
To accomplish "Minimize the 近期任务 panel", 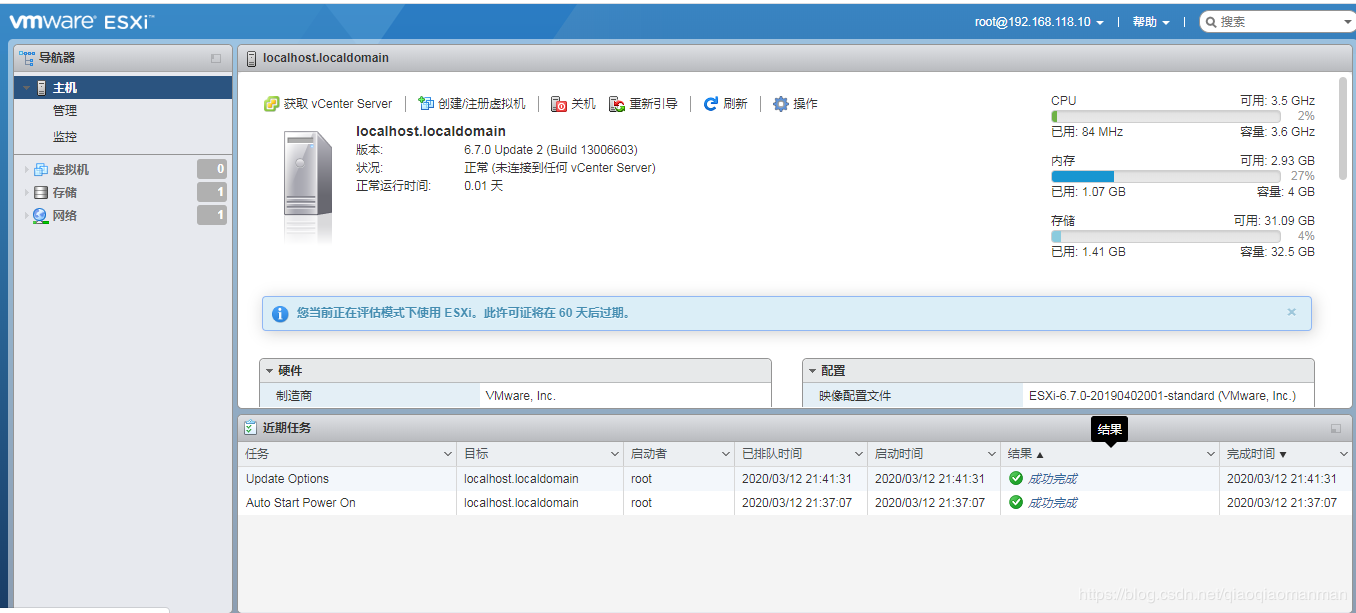I will 1335,428.
